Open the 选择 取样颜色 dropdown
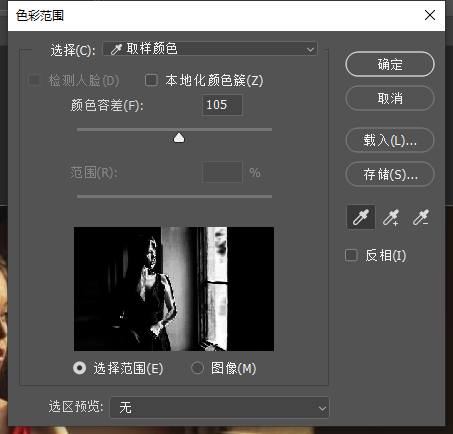The height and width of the screenshot is (434, 453). point(210,49)
